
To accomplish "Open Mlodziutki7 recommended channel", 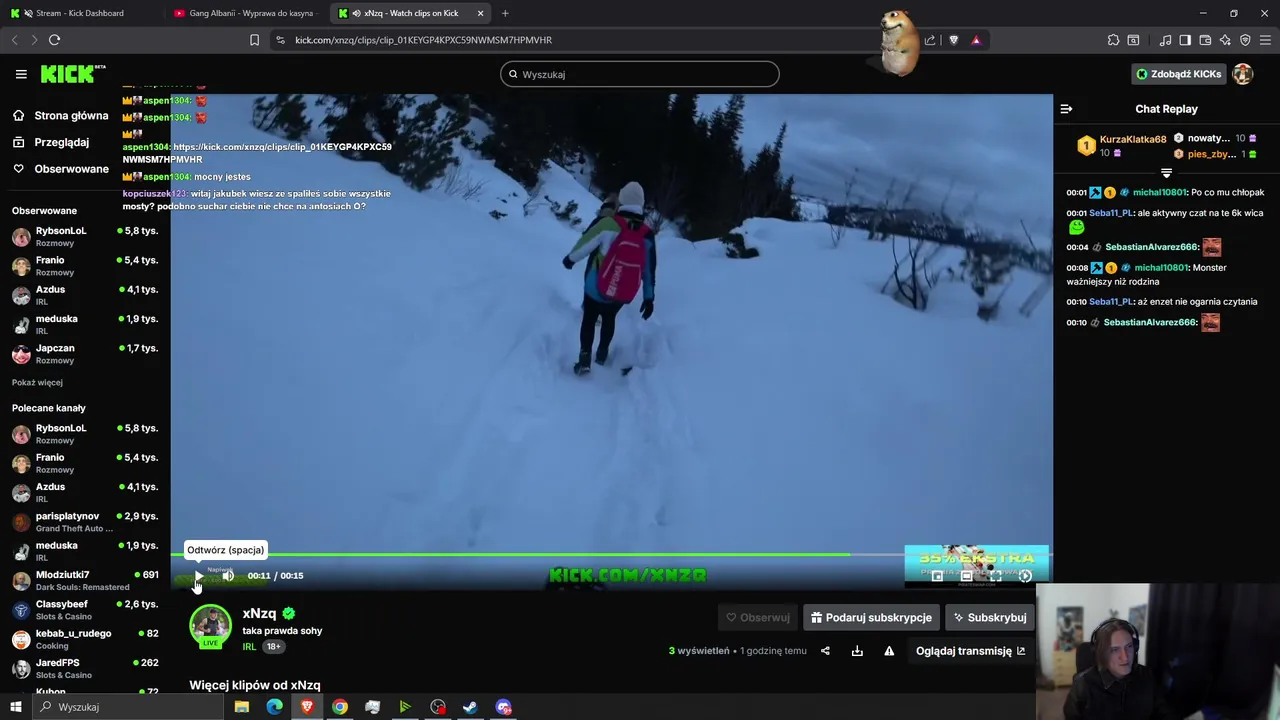I will (85, 581).
